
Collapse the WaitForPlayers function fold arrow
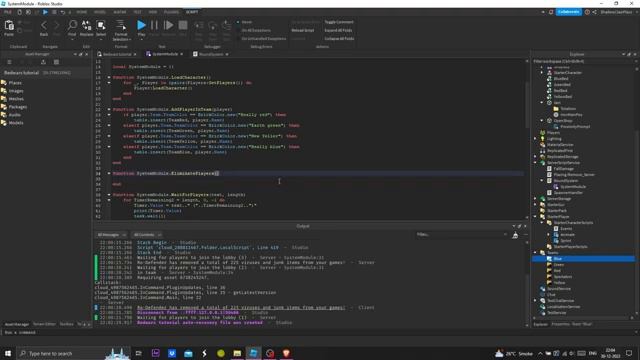point(109,195)
